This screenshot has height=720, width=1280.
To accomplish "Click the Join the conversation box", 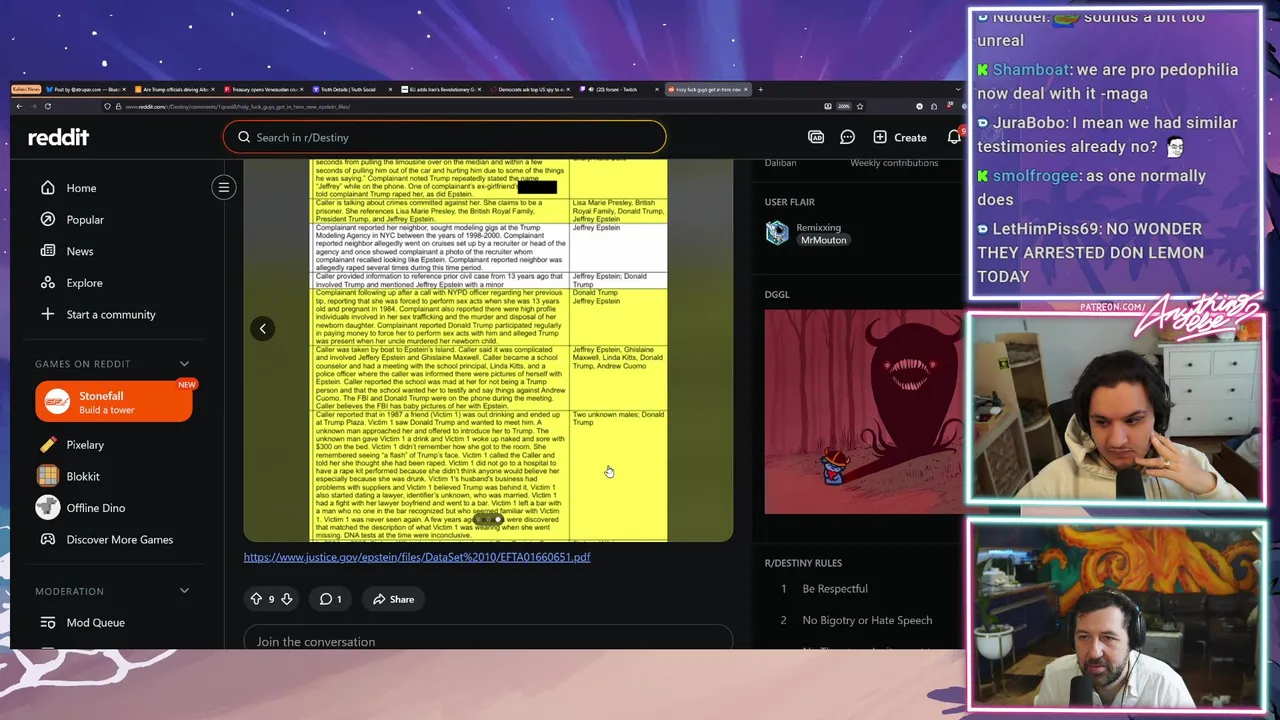I will (488, 641).
